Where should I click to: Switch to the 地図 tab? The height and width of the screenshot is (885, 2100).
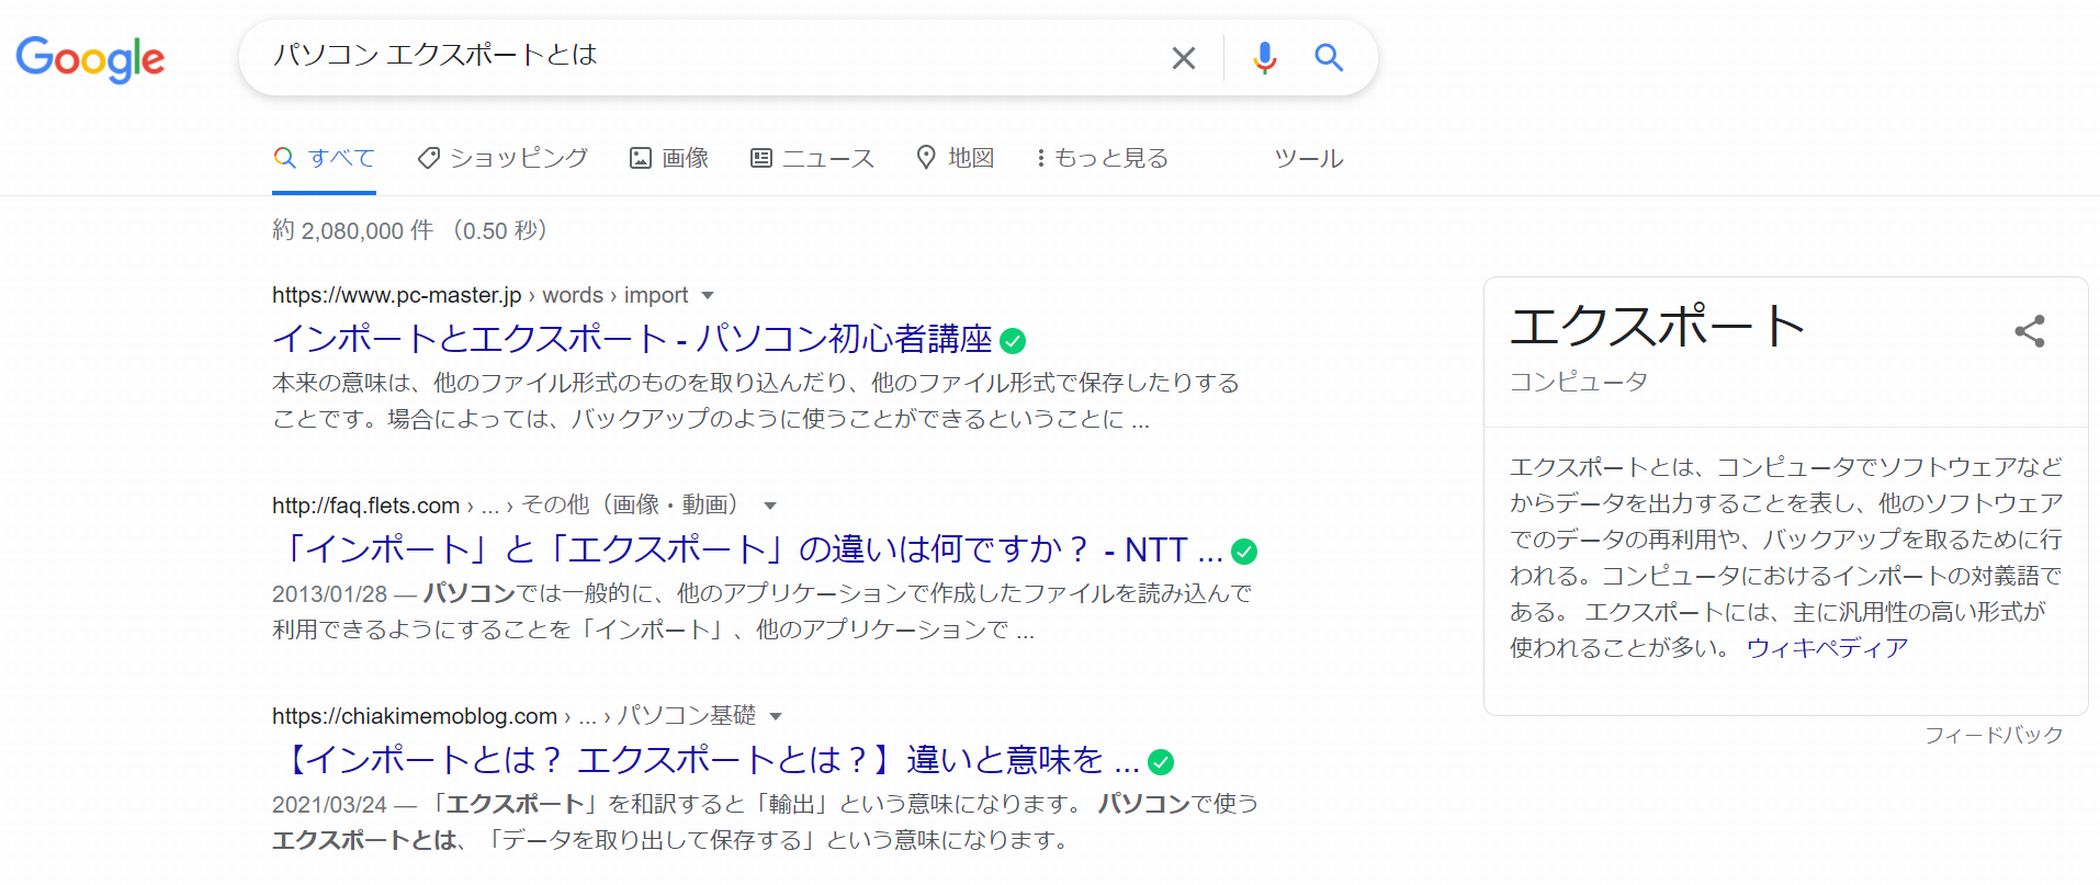(955, 158)
